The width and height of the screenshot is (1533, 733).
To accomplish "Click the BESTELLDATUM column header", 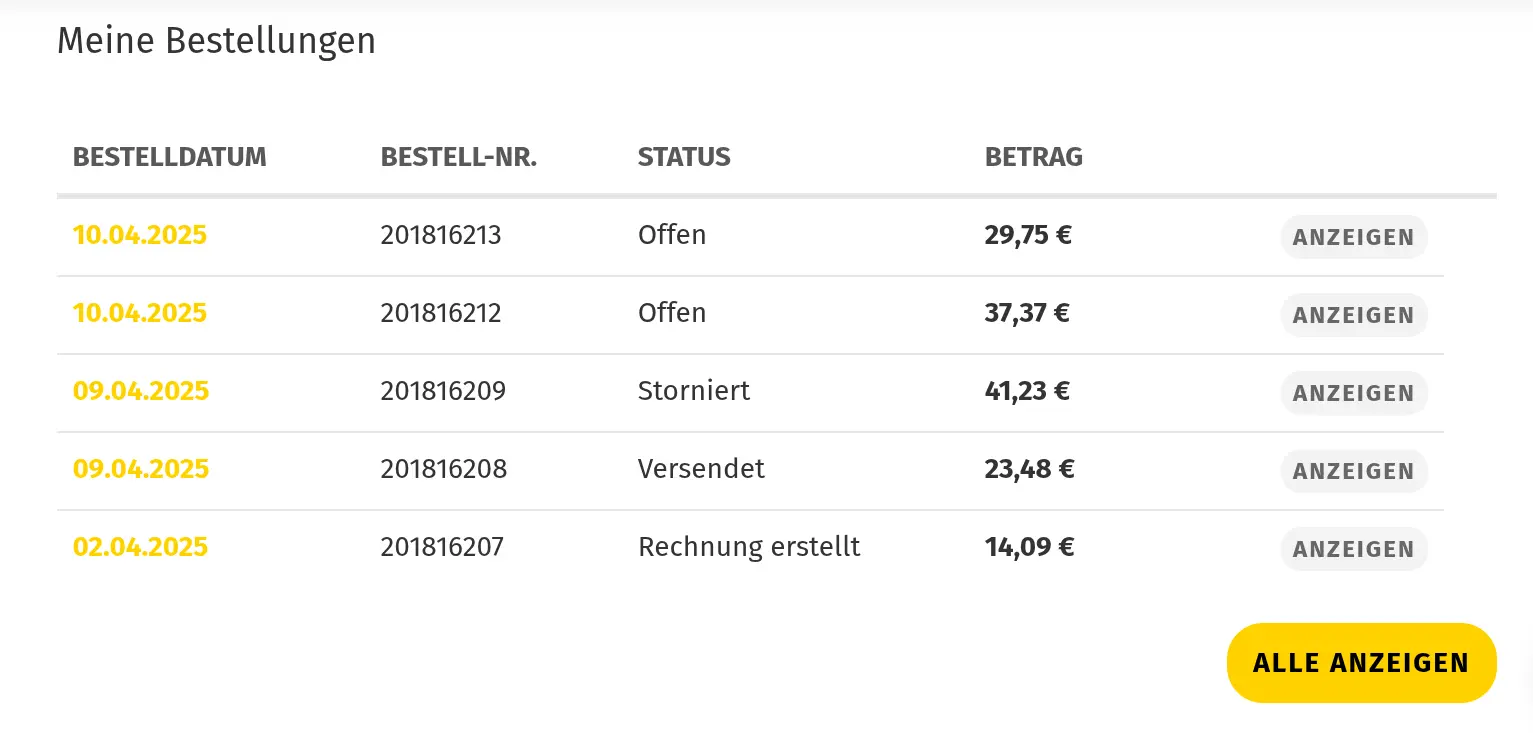I will [170, 157].
